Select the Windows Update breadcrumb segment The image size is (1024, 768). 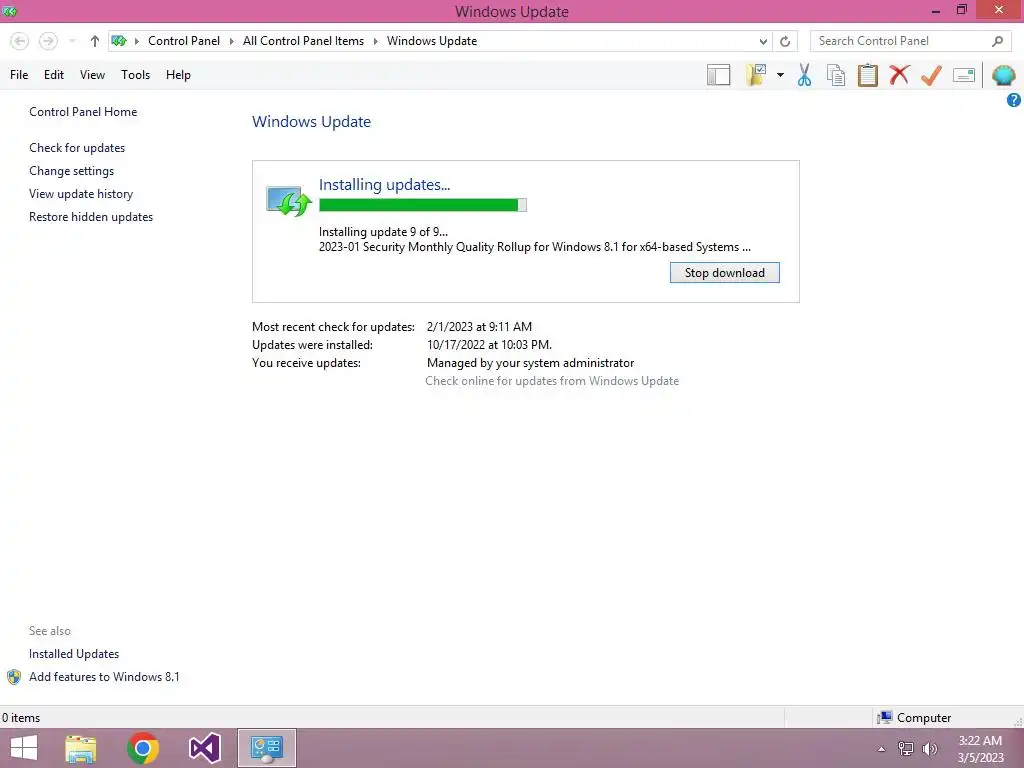click(432, 41)
